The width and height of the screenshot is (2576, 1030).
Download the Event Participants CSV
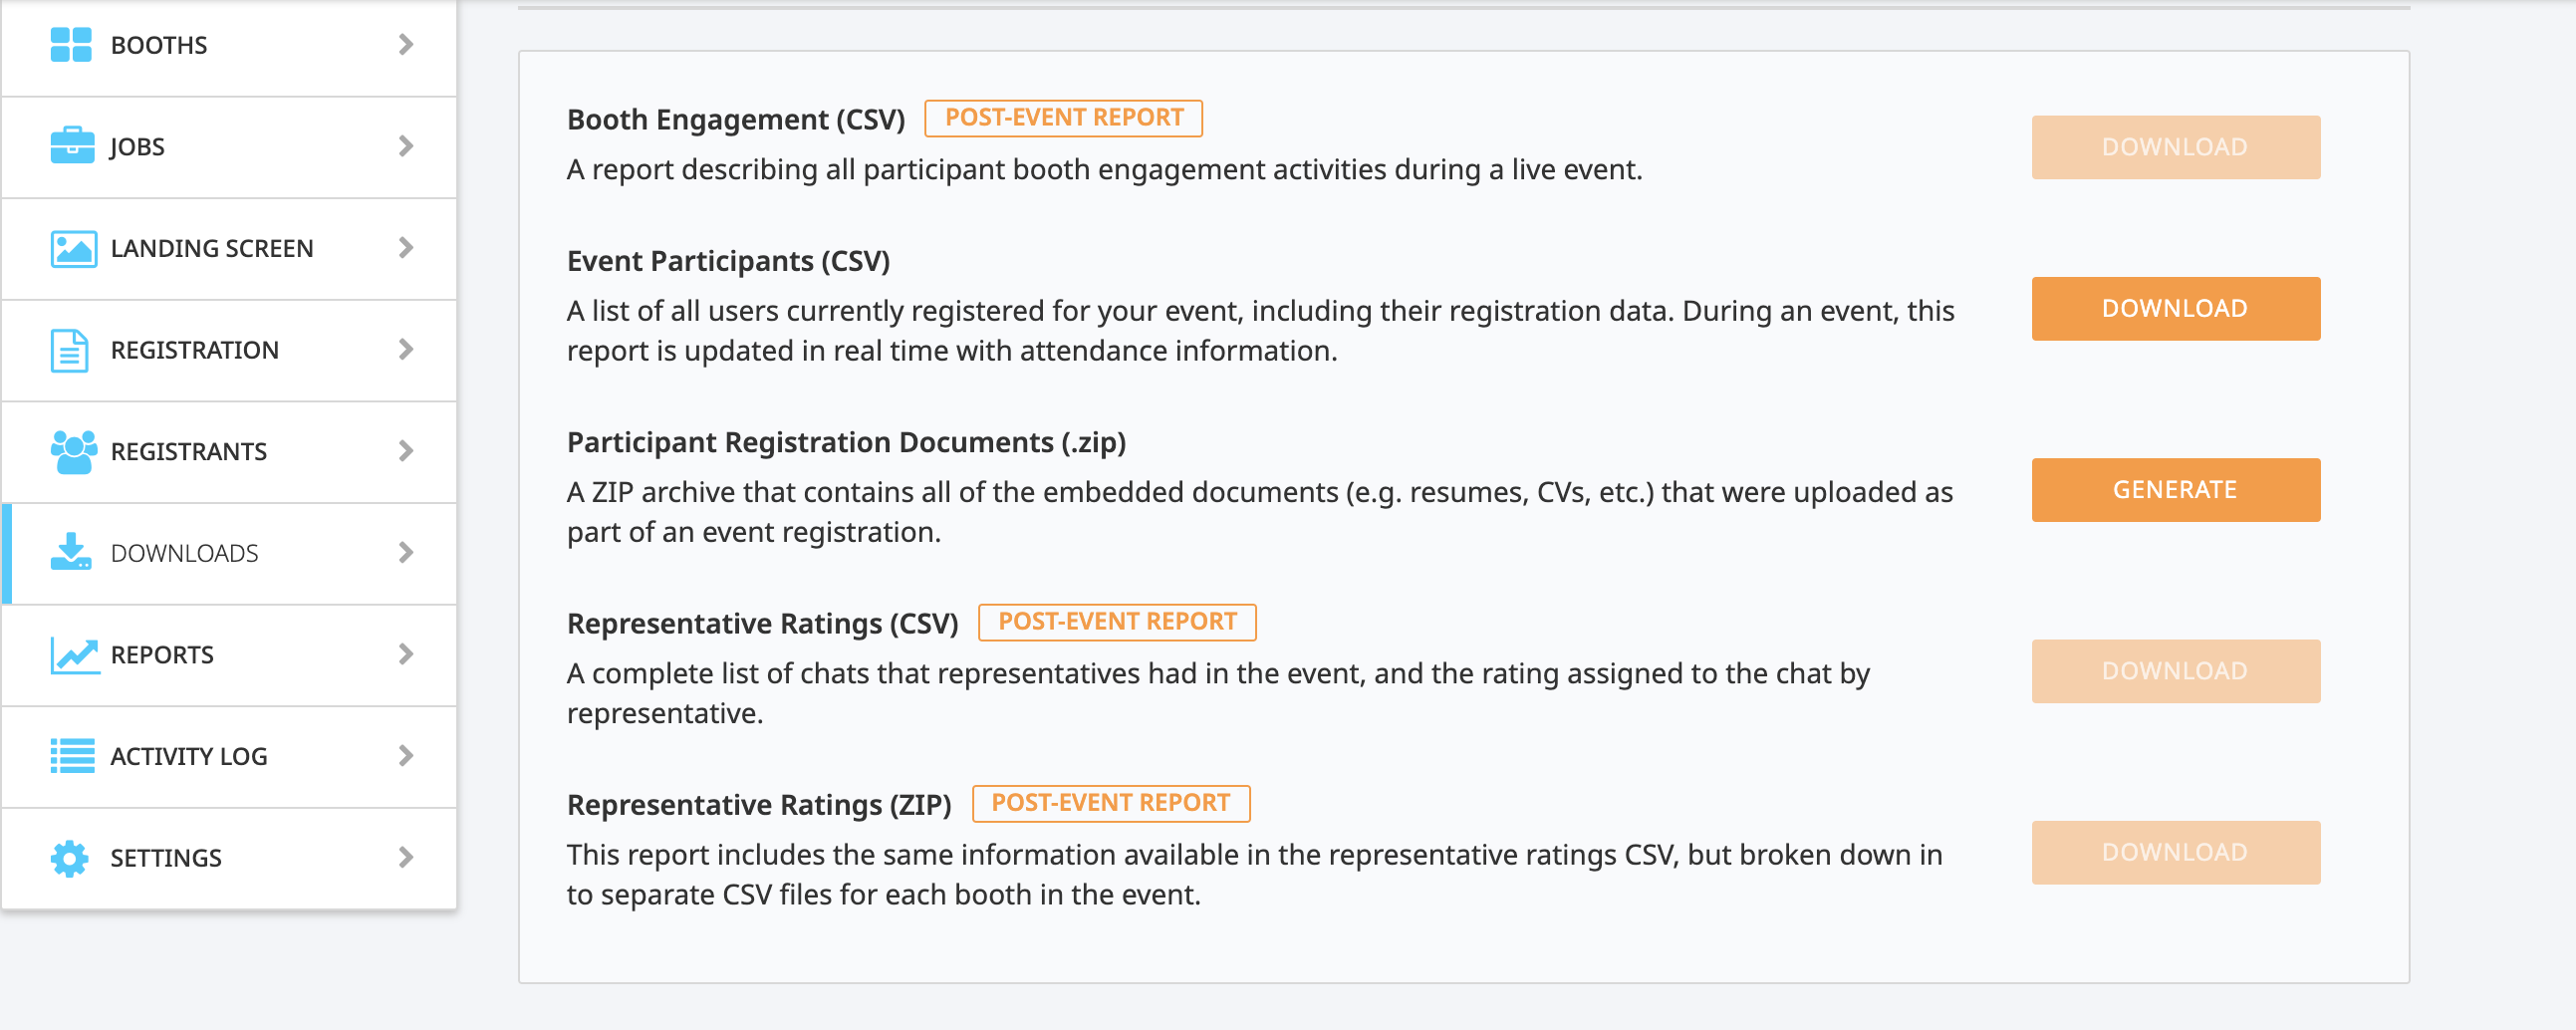tap(2175, 309)
